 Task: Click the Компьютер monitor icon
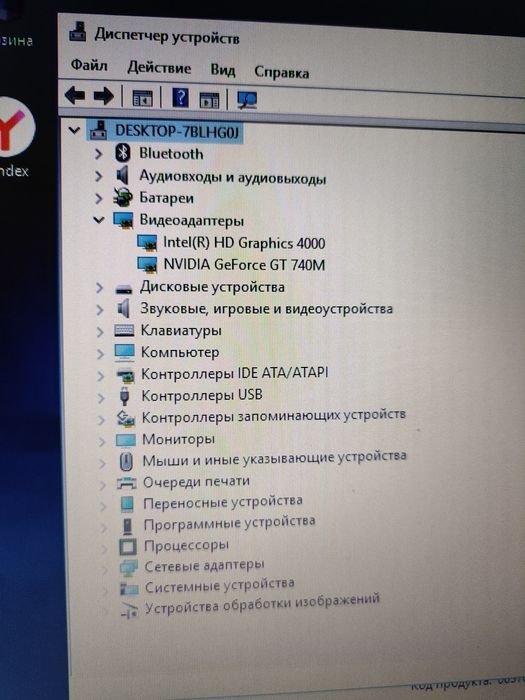(124, 352)
